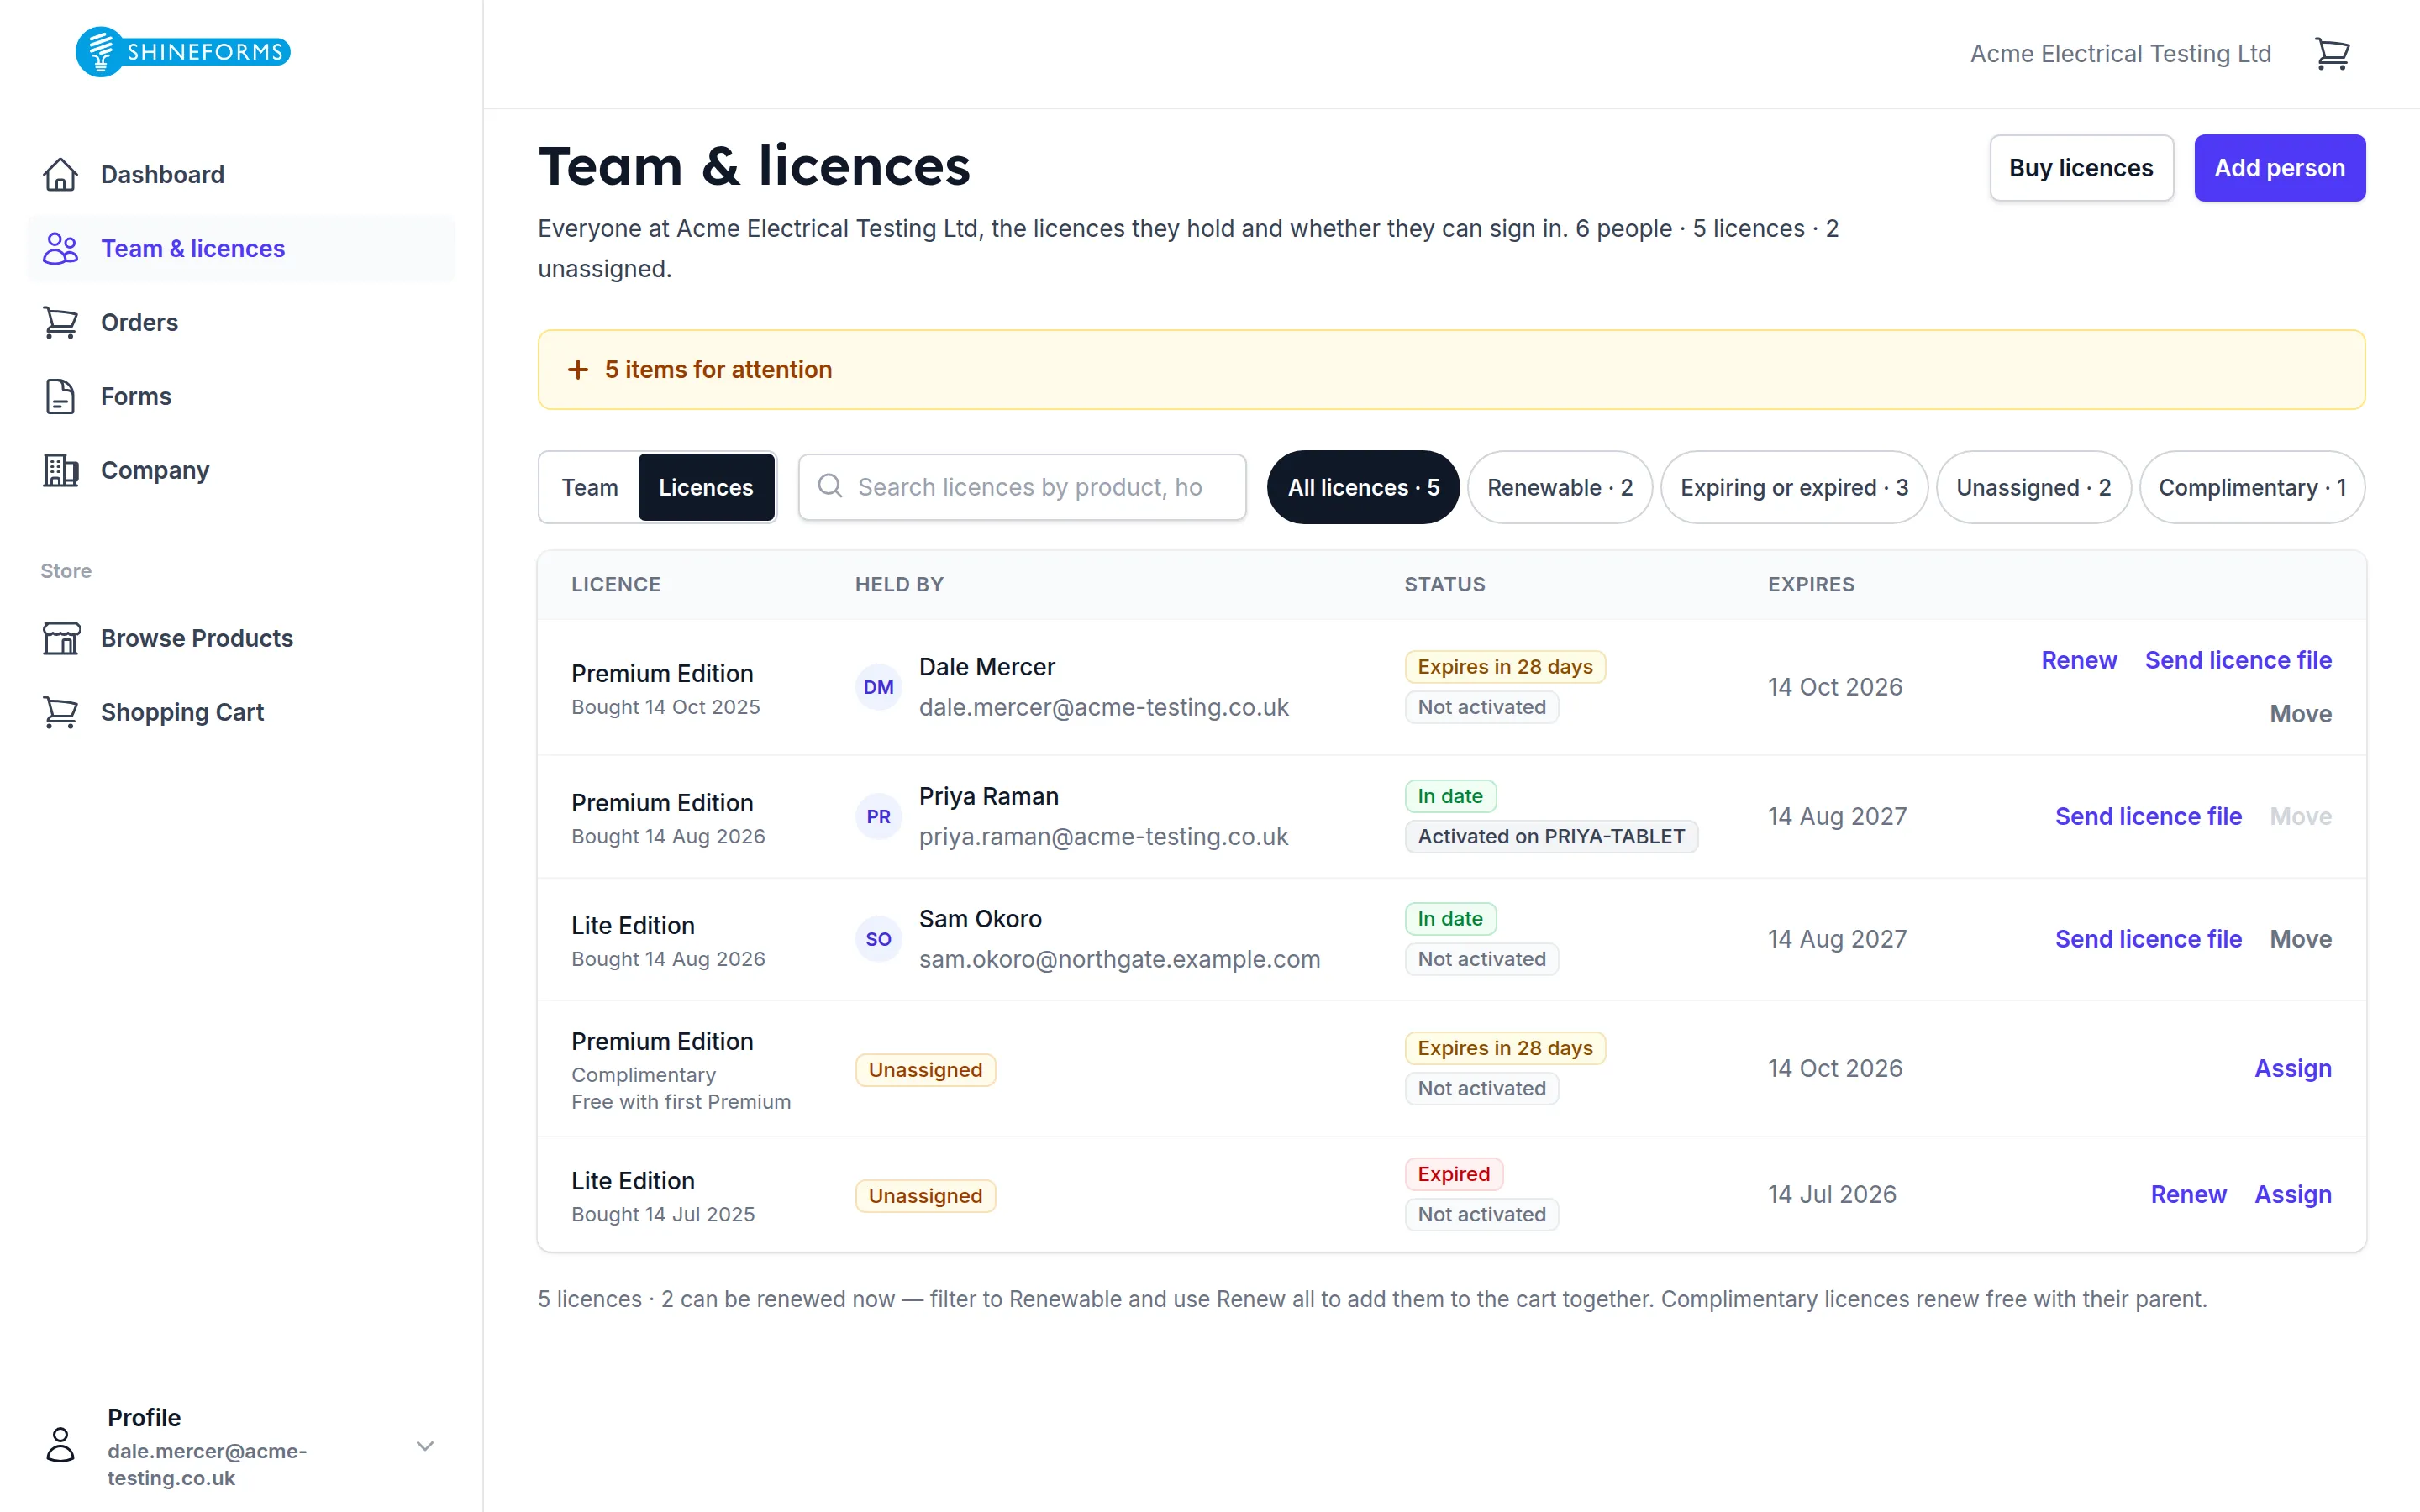Viewport: 2420px width, 1512px height.
Task: Renew Dale Mercer's Premium Edition licence
Action: 2079,660
